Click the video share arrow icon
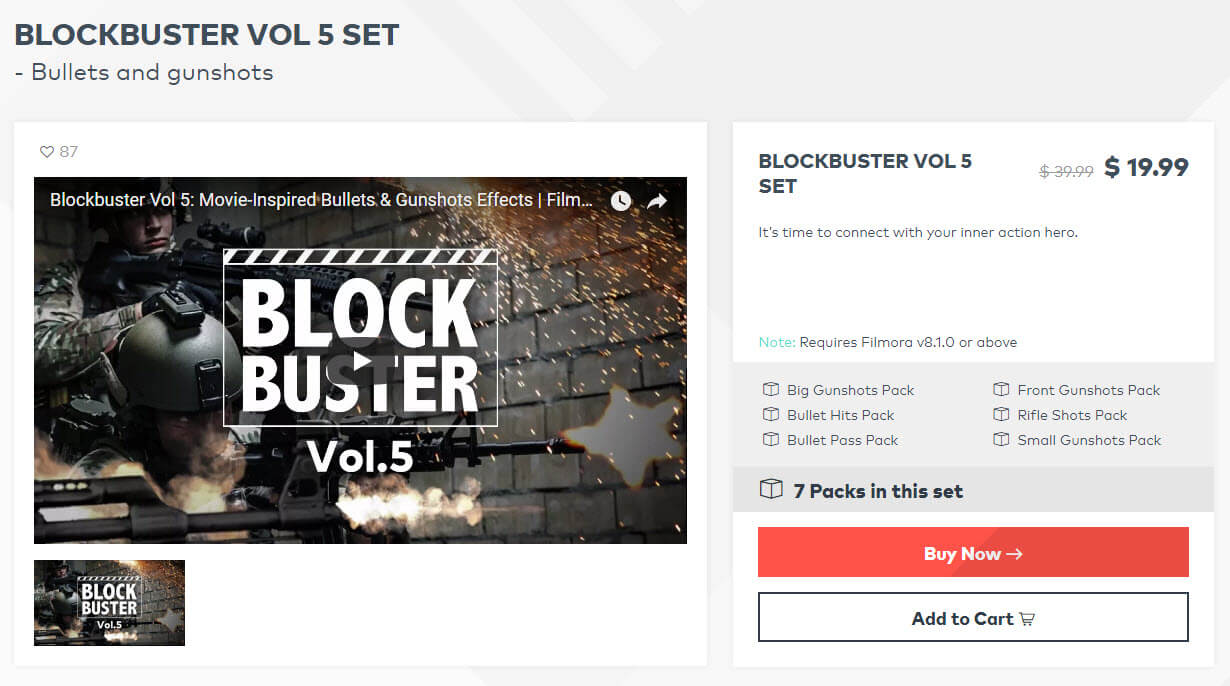Screen dimensions: 1230x686 click(x=657, y=201)
